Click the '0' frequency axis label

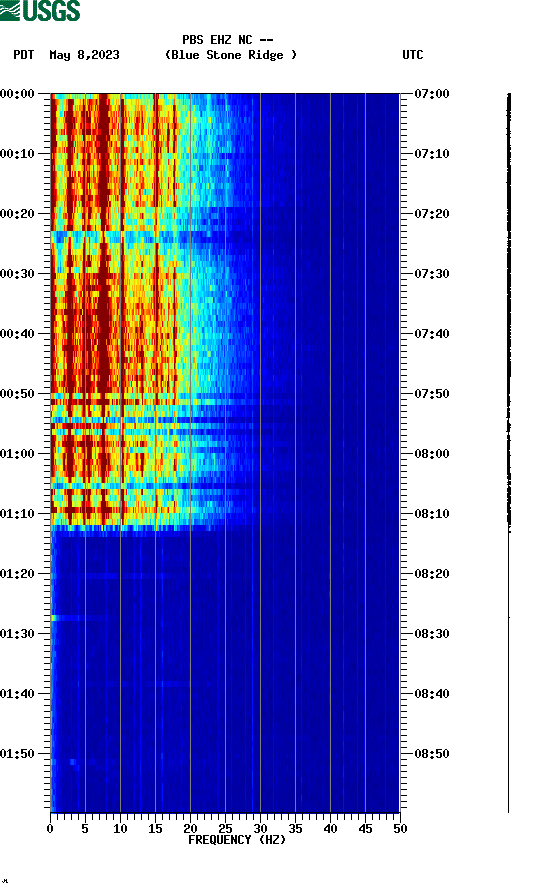(50, 829)
